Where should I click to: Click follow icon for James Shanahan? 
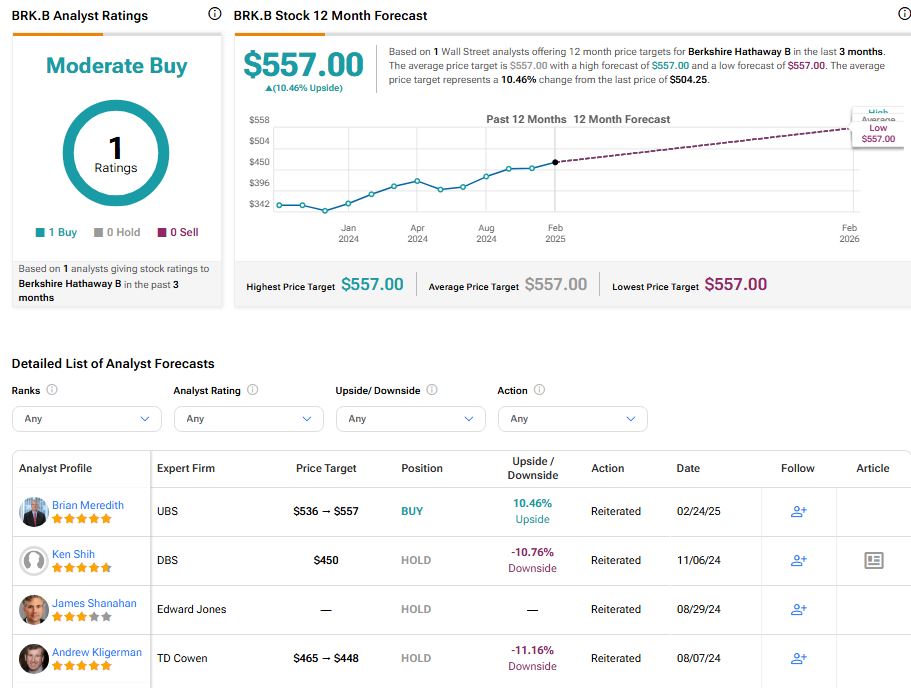click(798, 609)
